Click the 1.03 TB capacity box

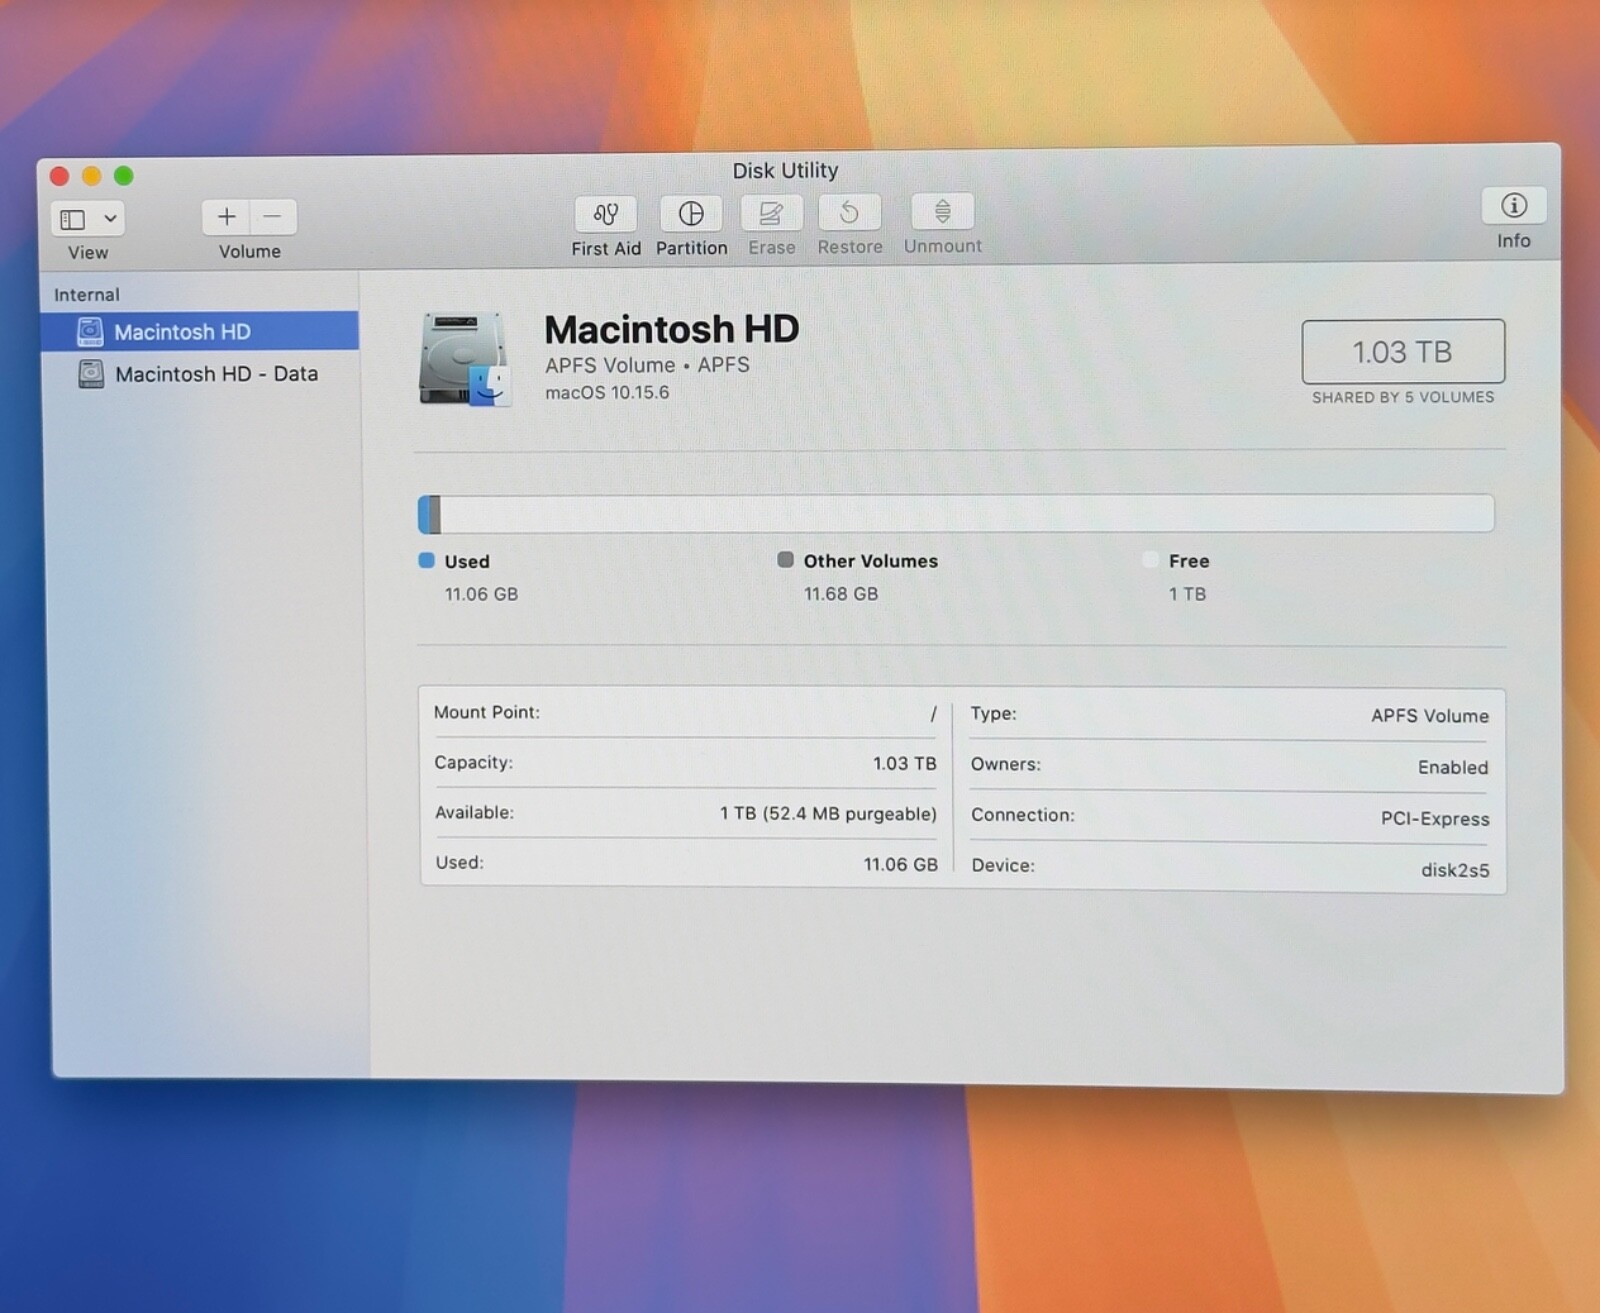1403,351
